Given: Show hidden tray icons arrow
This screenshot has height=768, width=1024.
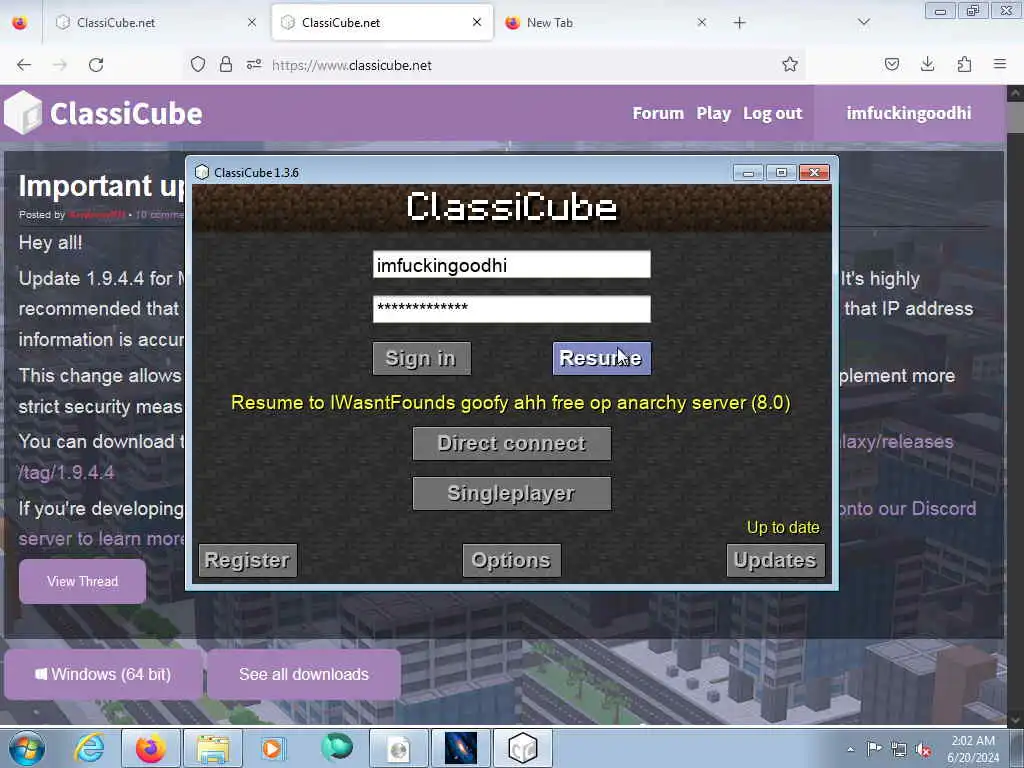Looking at the screenshot, I should coord(850,749).
